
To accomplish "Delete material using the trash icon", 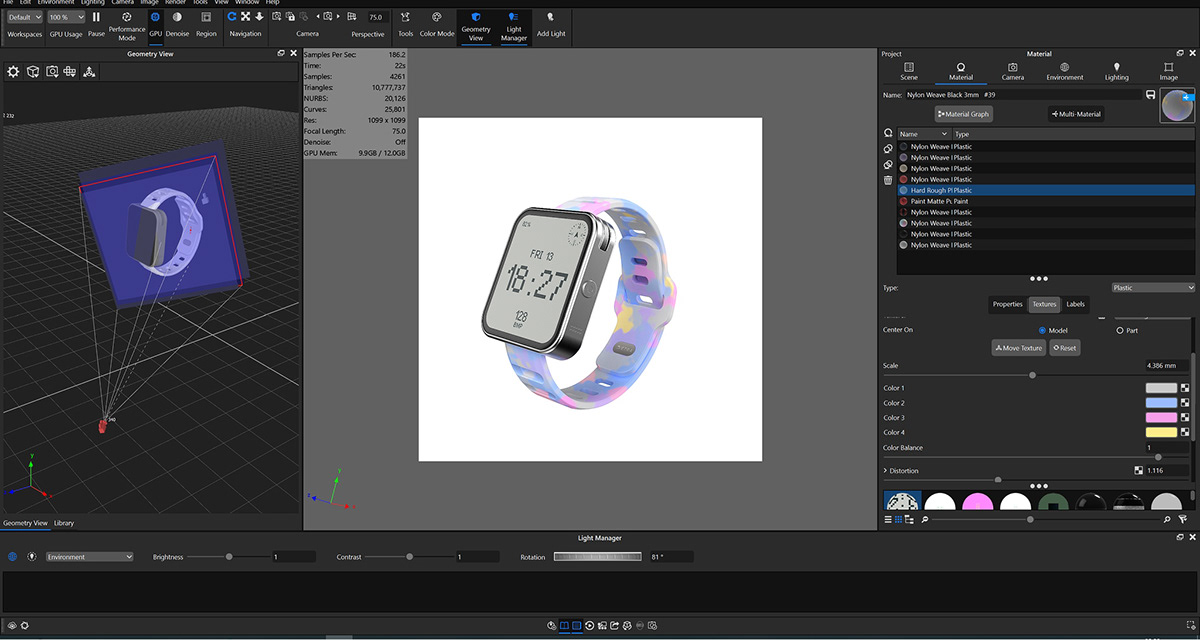I will [x=886, y=180].
